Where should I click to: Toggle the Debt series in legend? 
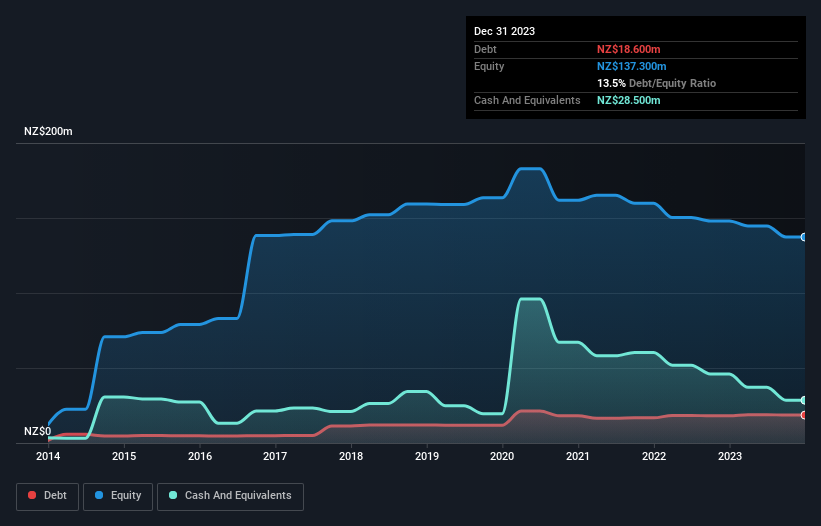(46, 495)
